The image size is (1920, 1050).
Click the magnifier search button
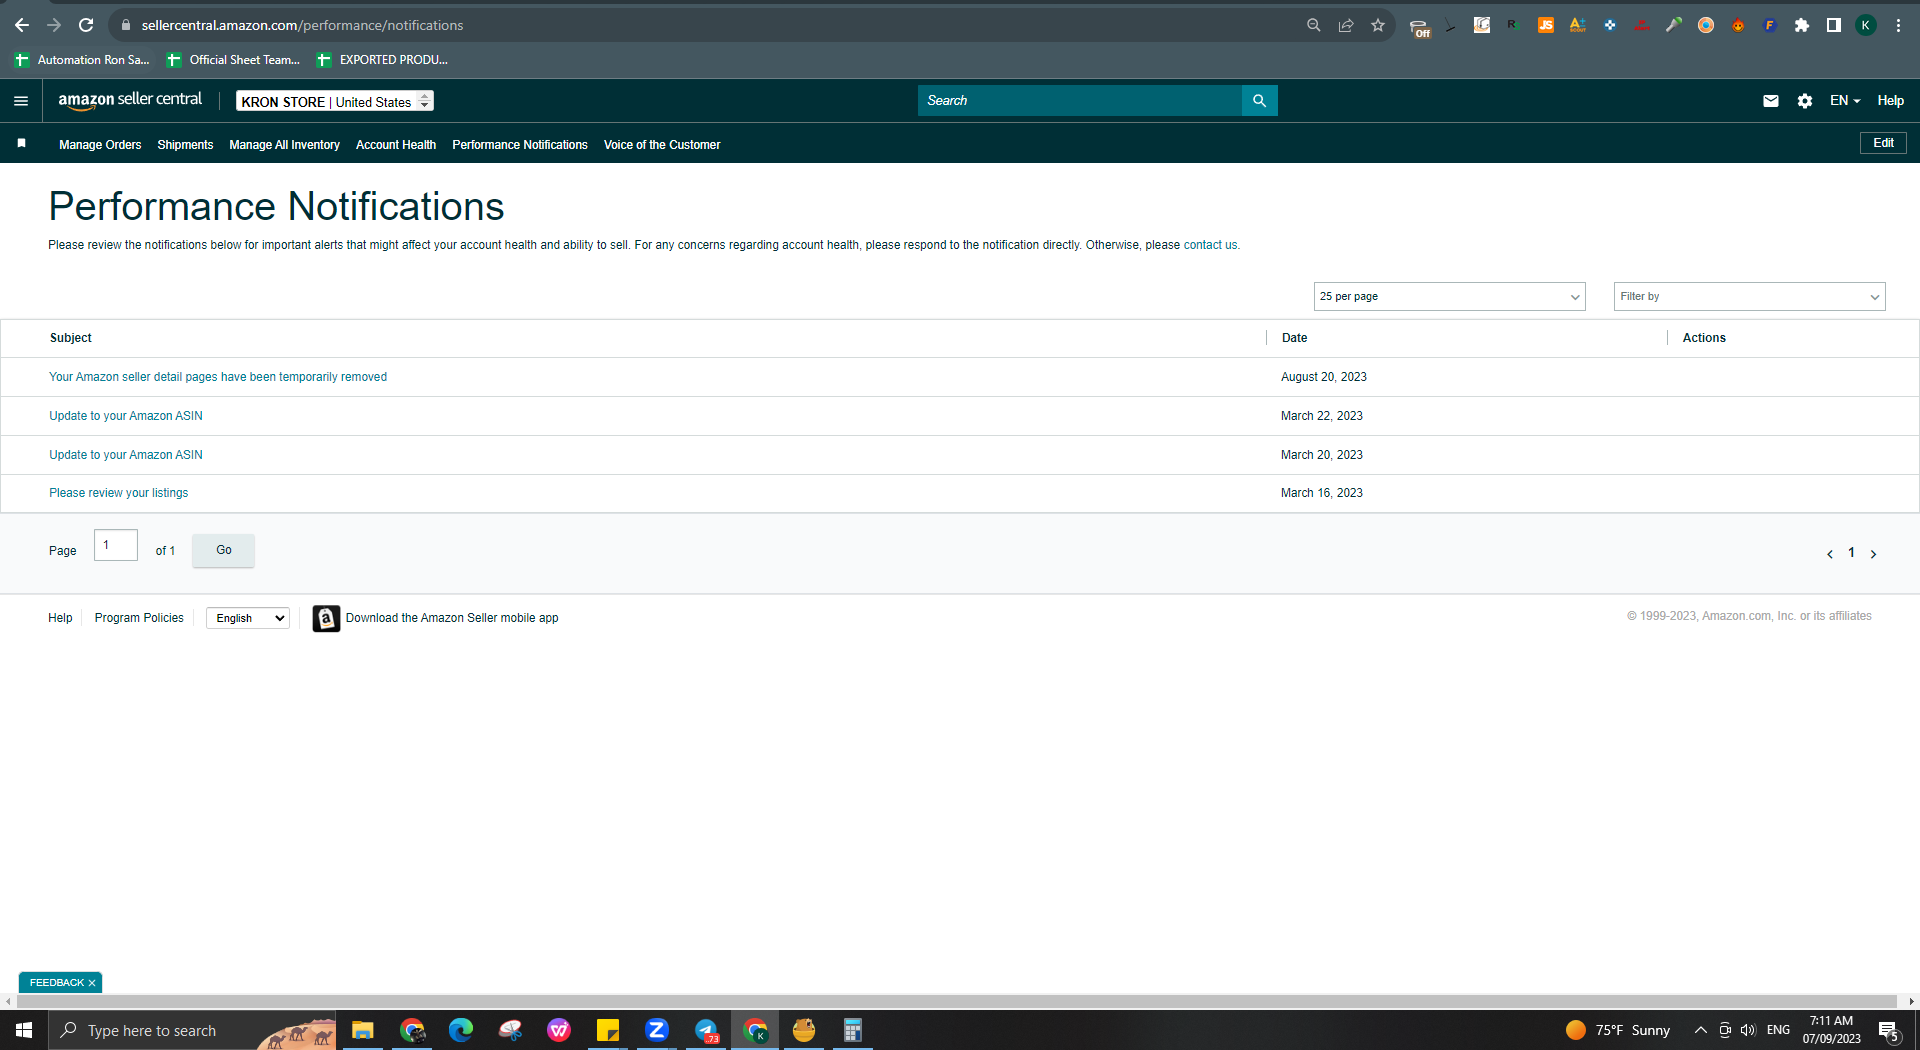(1260, 101)
